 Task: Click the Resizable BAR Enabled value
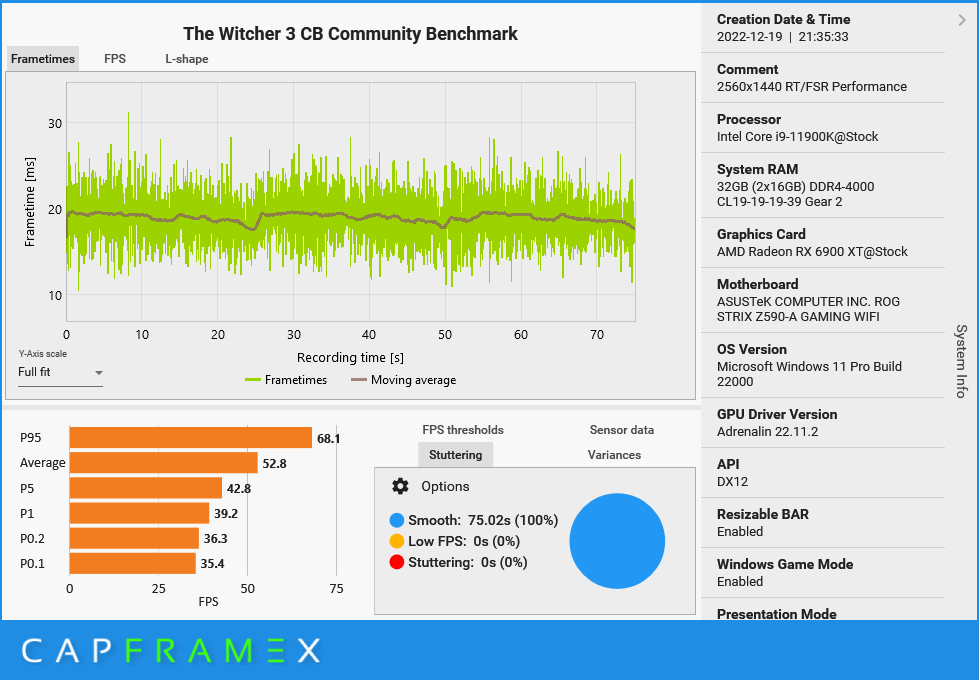740,531
